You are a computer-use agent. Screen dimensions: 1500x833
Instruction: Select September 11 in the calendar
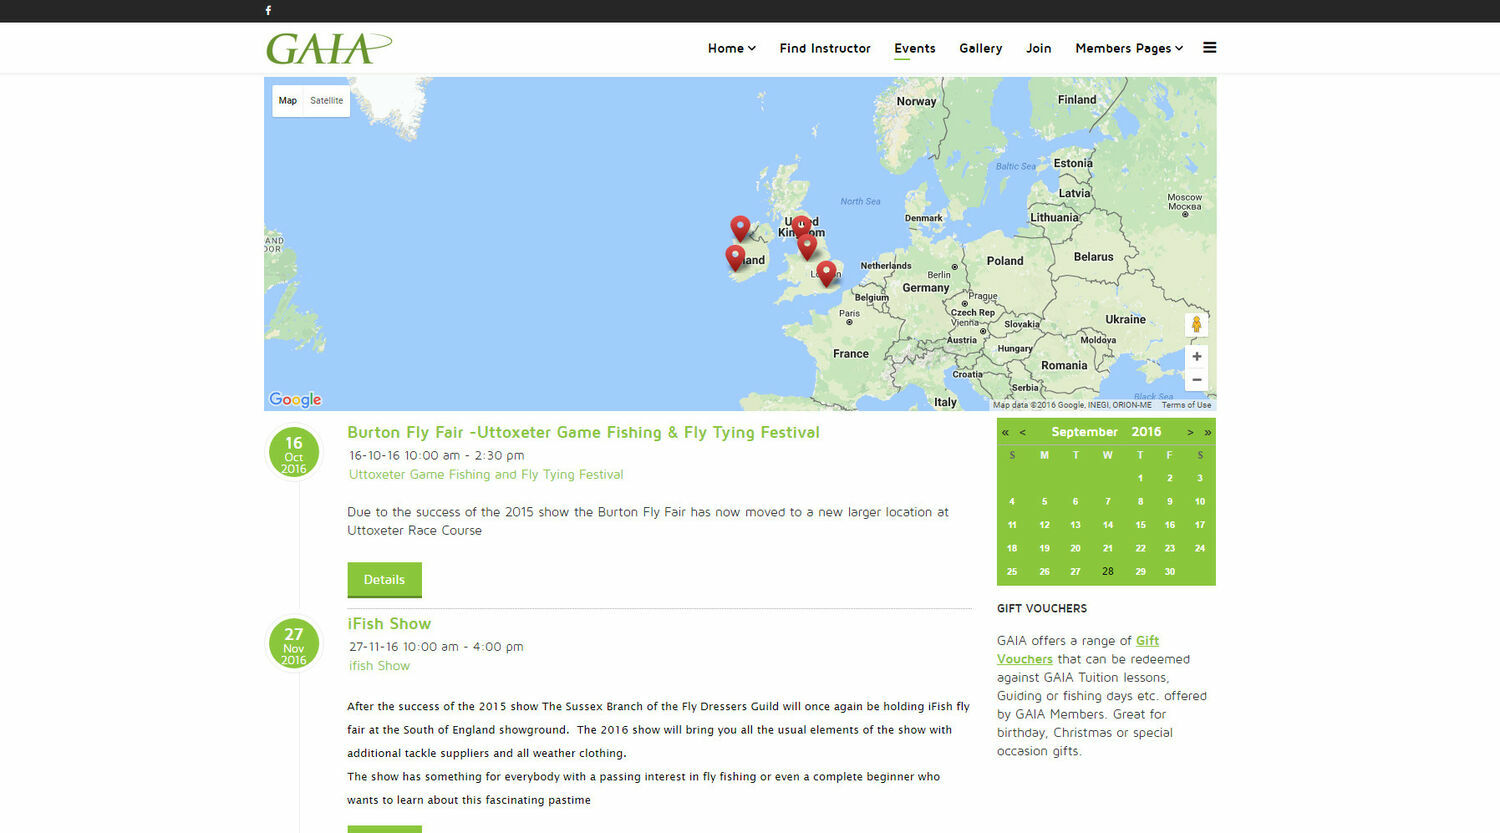1012,525
